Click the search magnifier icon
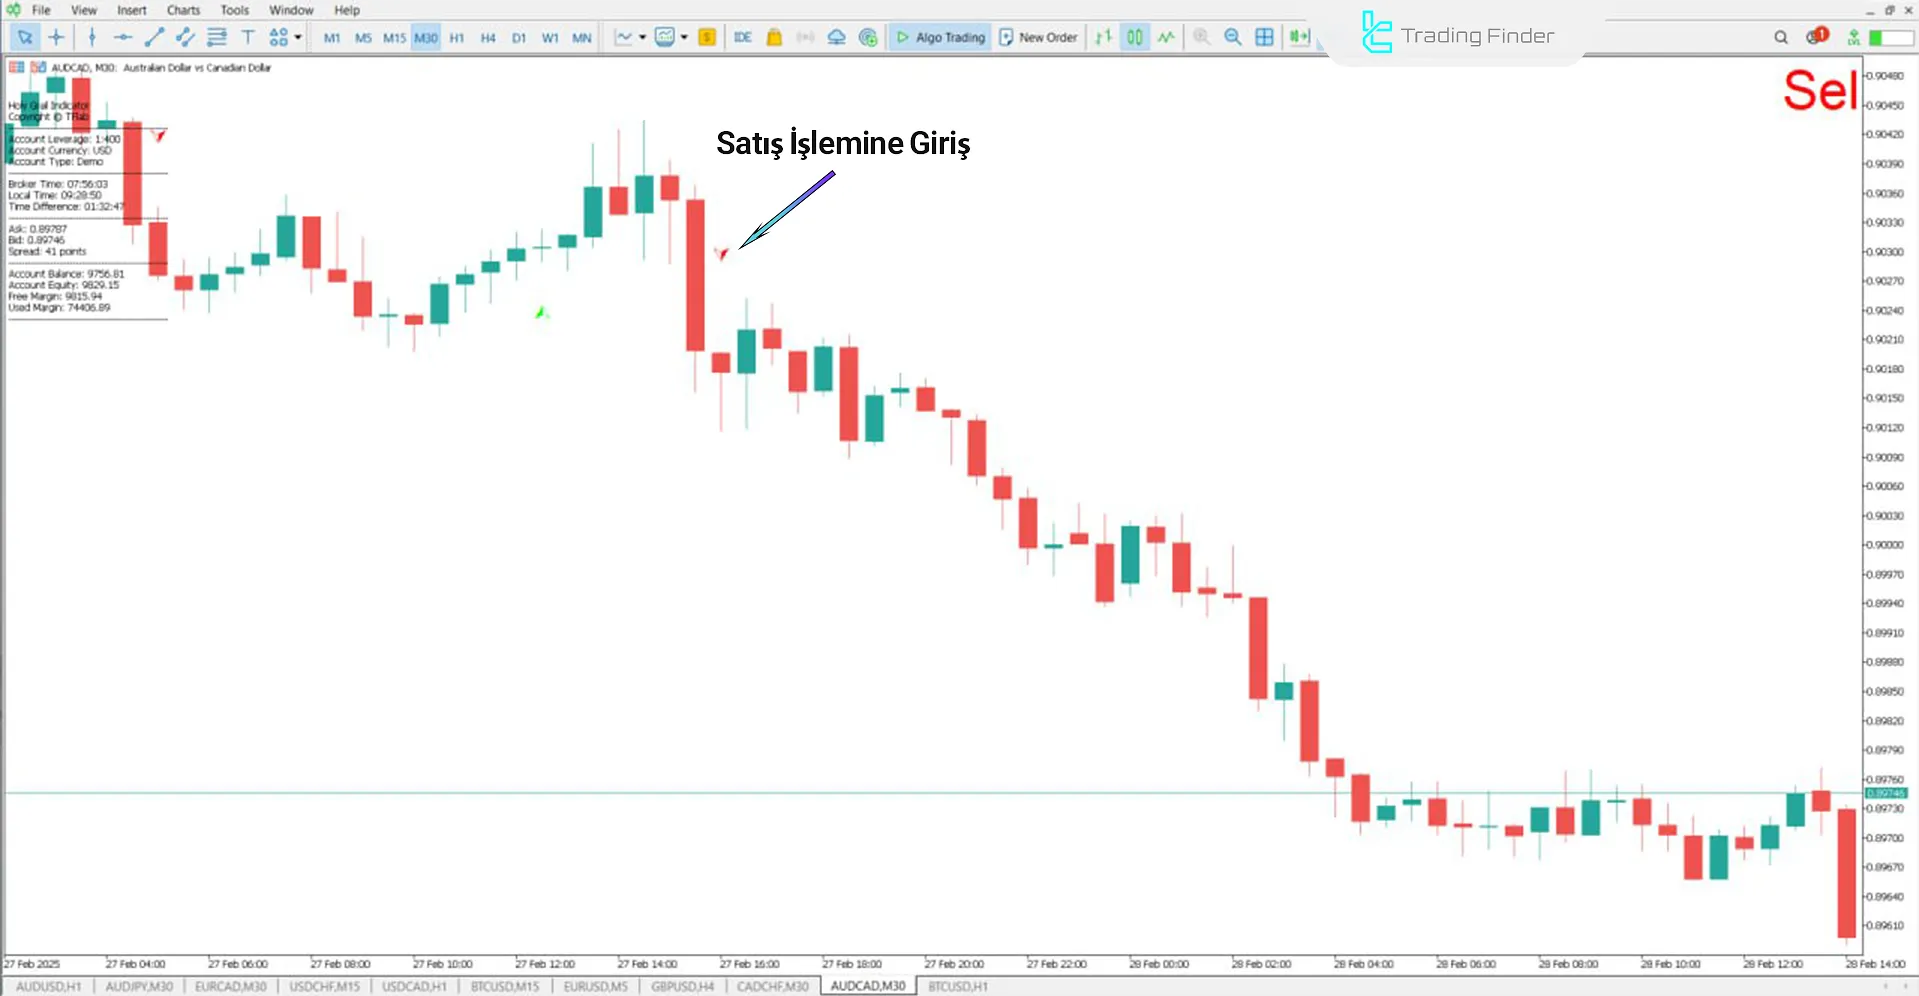Screen dimensions: 1919x996 pyautogui.click(x=1781, y=37)
